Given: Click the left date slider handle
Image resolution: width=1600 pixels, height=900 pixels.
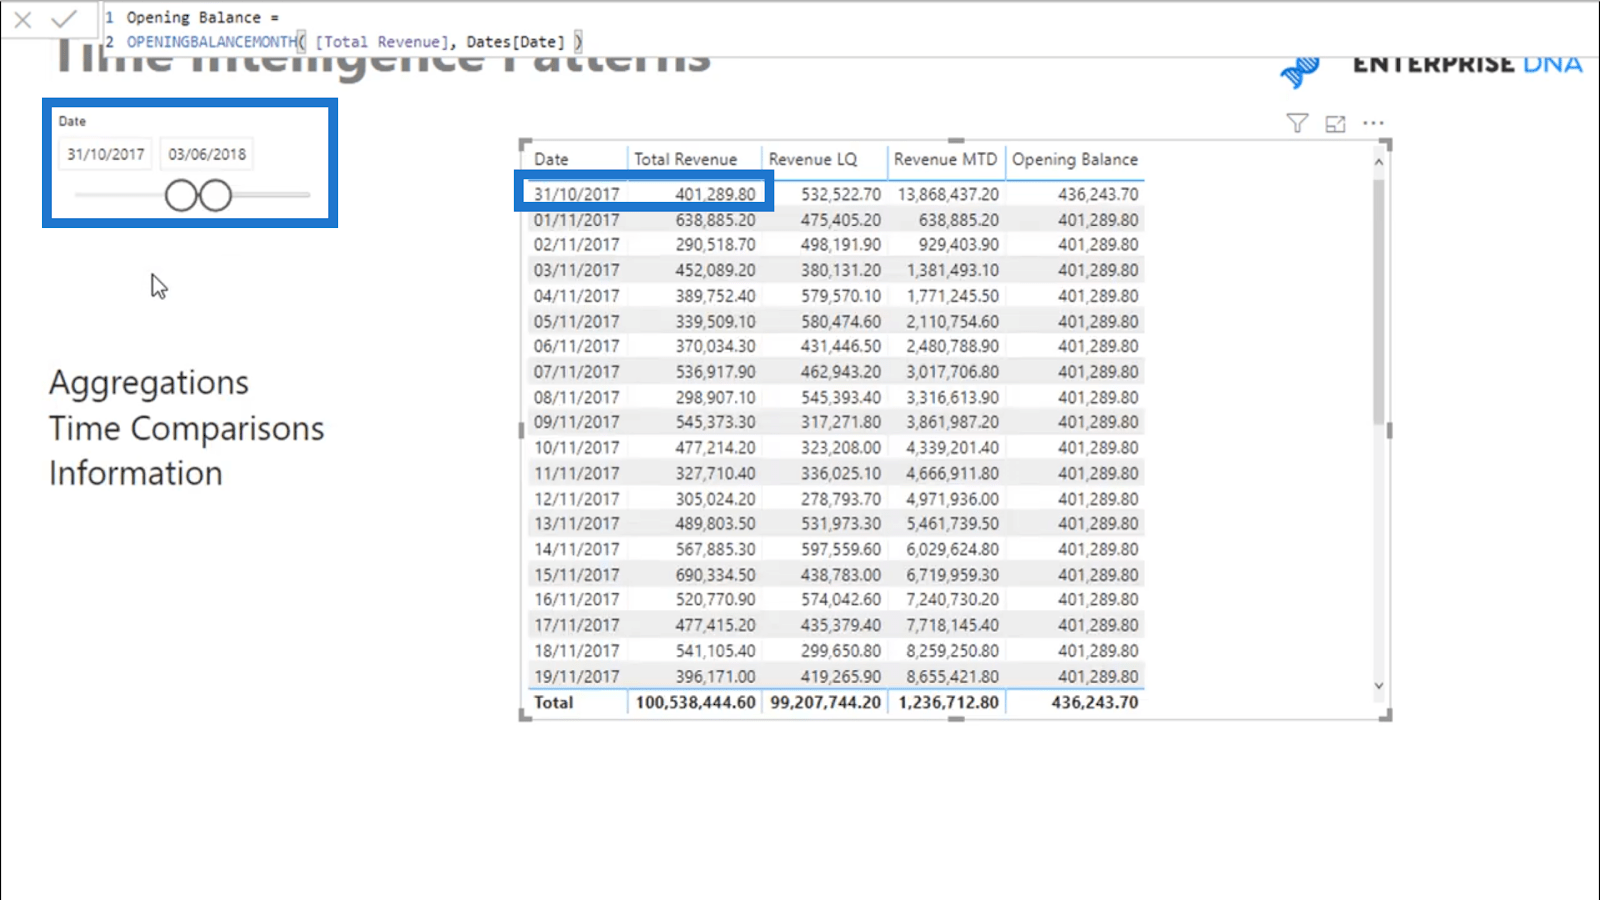Looking at the screenshot, I should click(x=181, y=195).
